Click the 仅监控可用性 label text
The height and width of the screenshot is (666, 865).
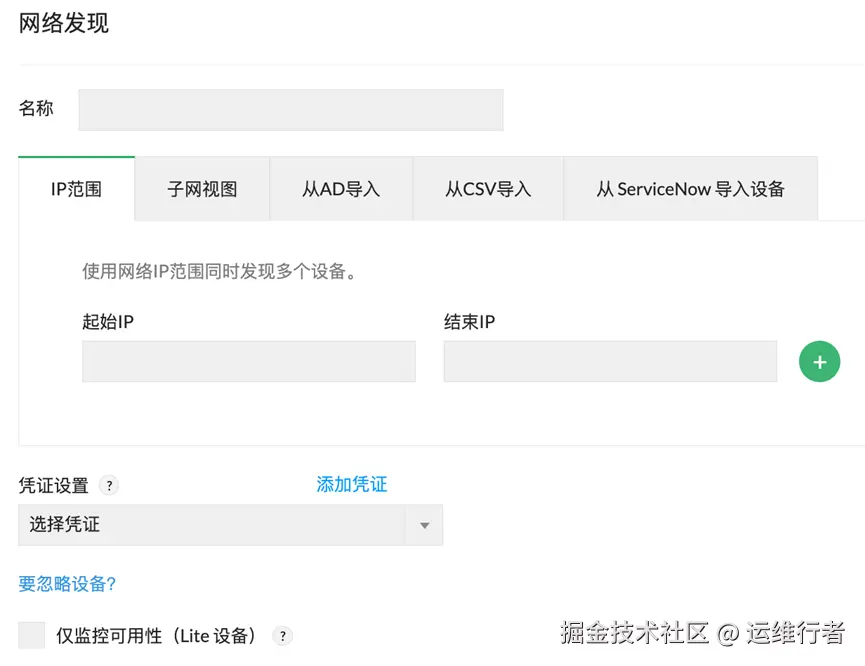pos(156,636)
